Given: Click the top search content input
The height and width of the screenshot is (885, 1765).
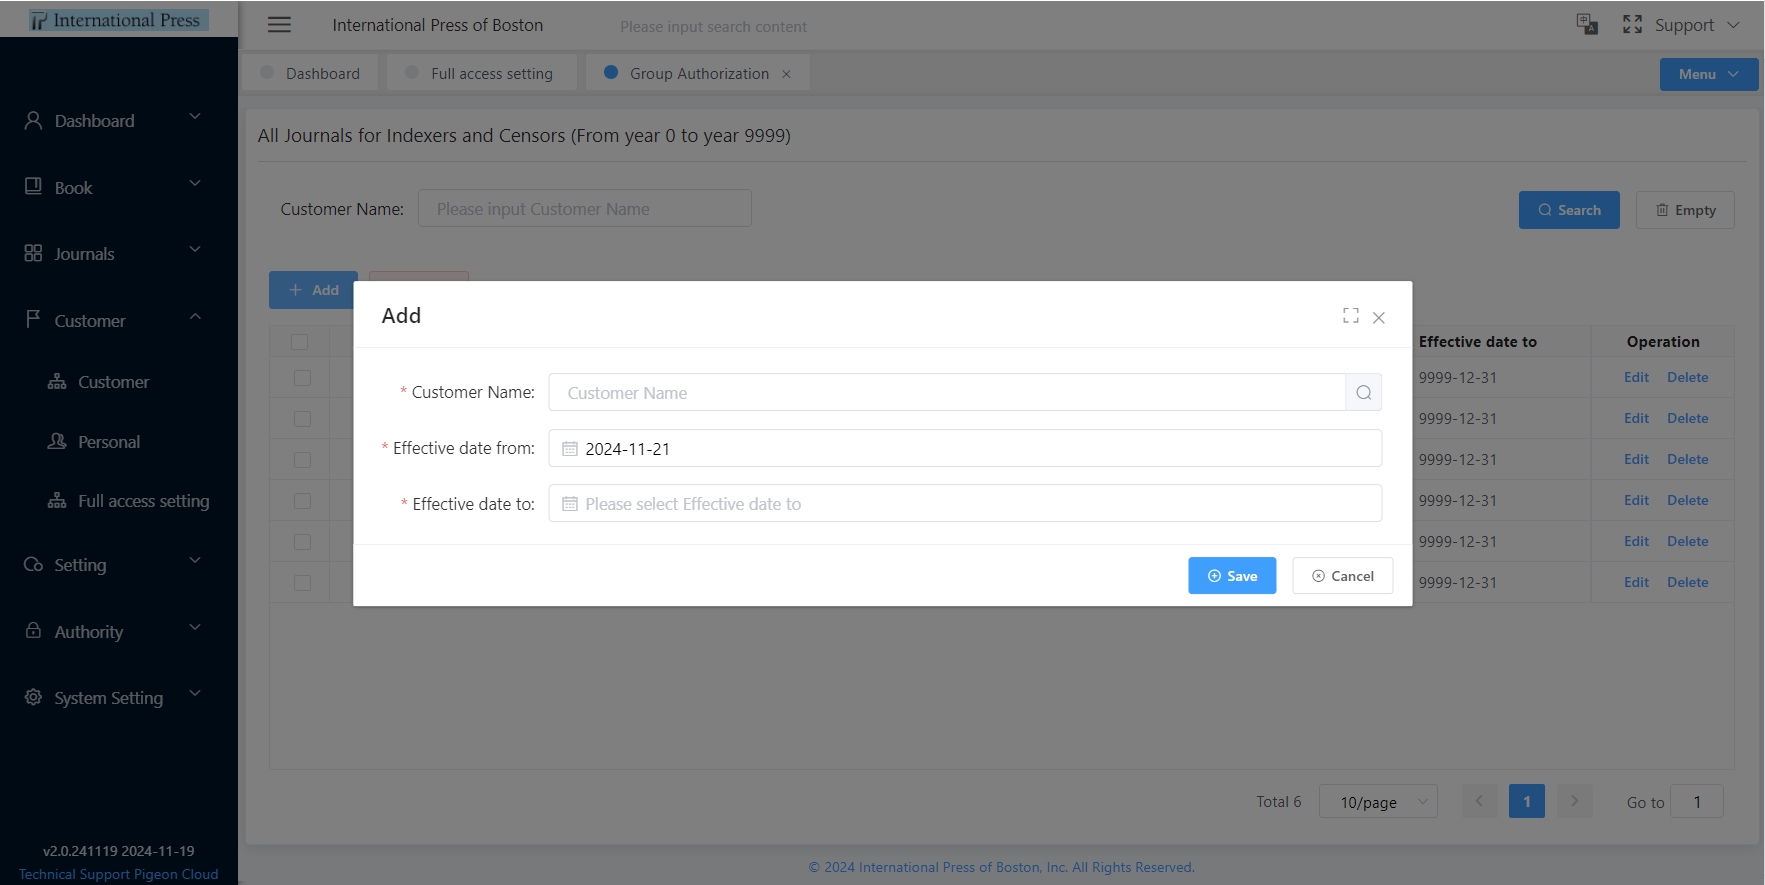Looking at the screenshot, I should pos(713,27).
